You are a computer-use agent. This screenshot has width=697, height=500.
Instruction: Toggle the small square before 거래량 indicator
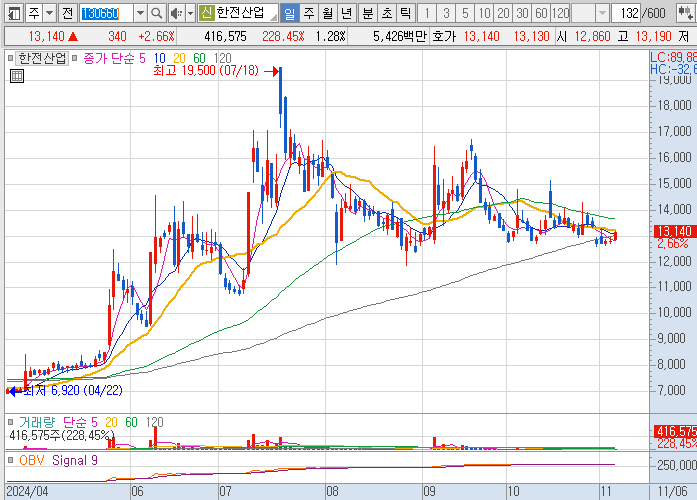(x=10, y=422)
